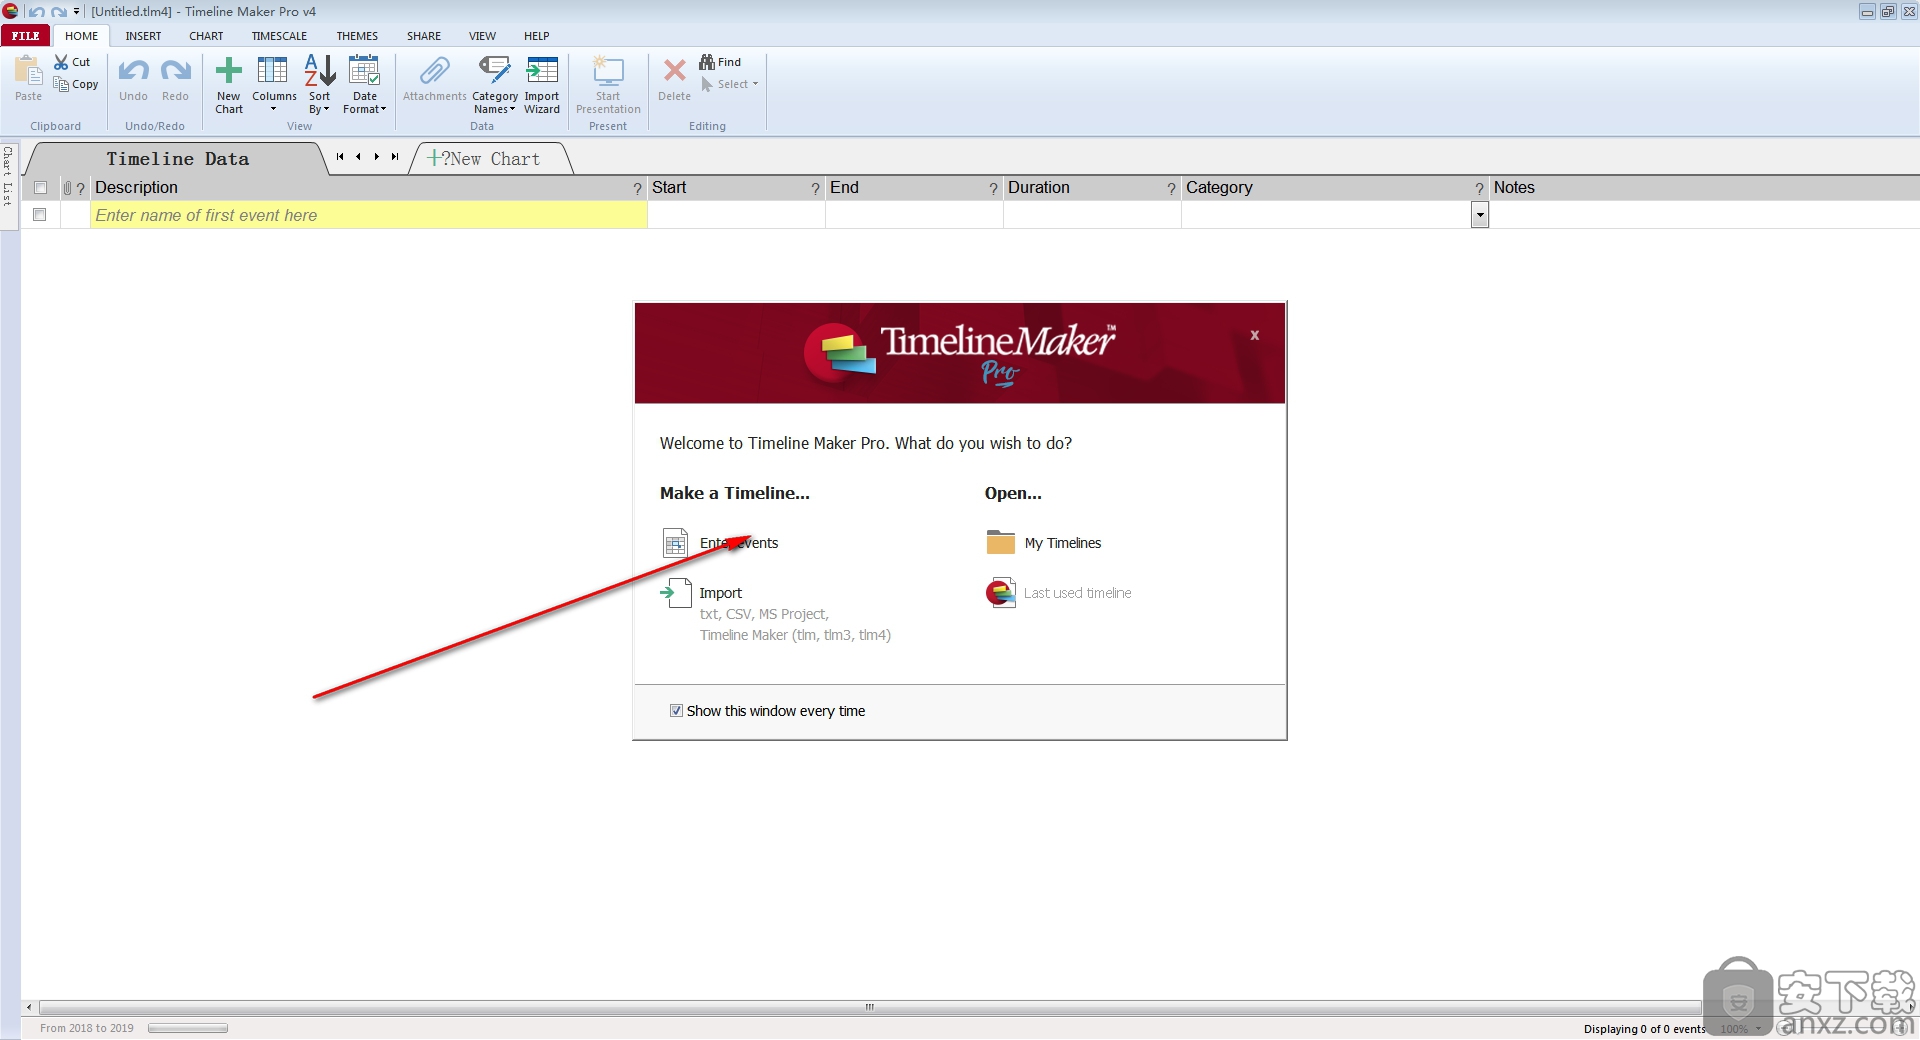The height and width of the screenshot is (1040, 1920).
Task: Adjust the From 2018 to 2019 range slider
Action: click(x=188, y=1028)
